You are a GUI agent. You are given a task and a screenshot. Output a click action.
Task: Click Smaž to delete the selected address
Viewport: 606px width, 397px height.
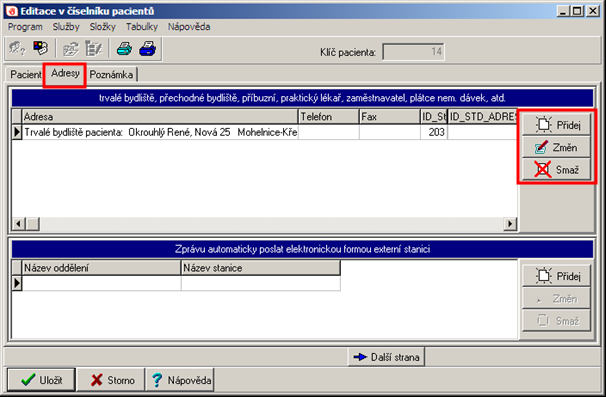(557, 170)
